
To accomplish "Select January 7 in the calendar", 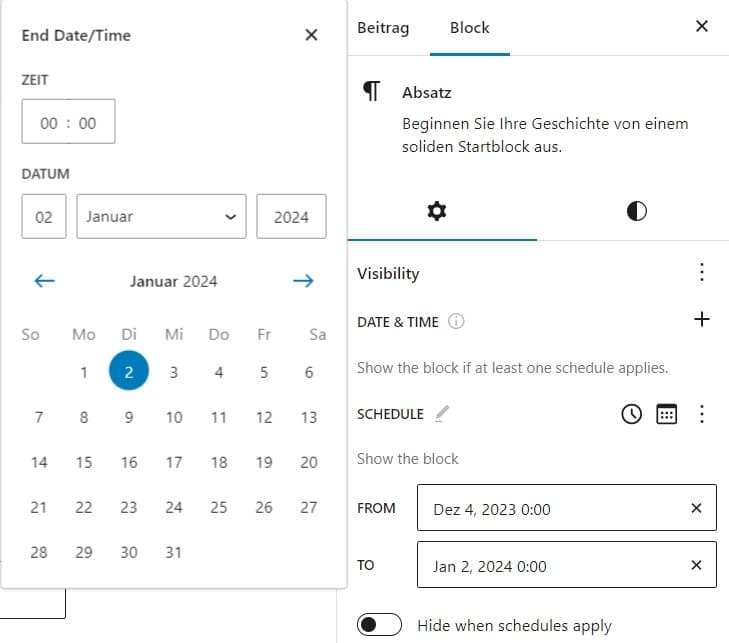I will pos(39,417).
